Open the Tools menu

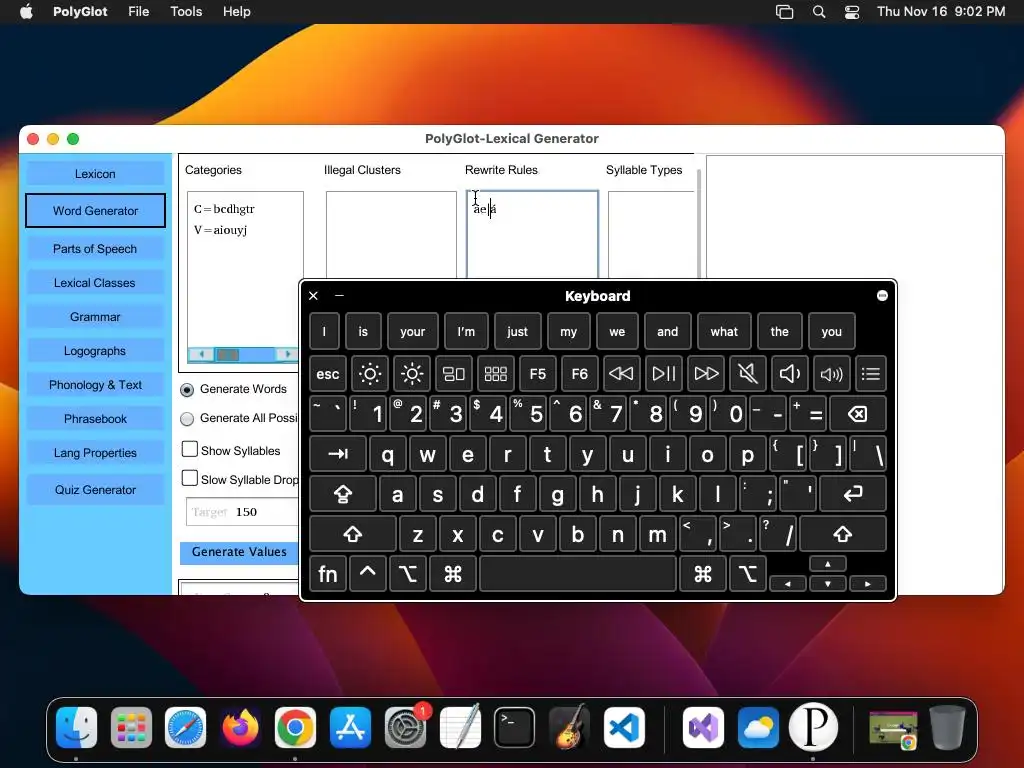(186, 12)
